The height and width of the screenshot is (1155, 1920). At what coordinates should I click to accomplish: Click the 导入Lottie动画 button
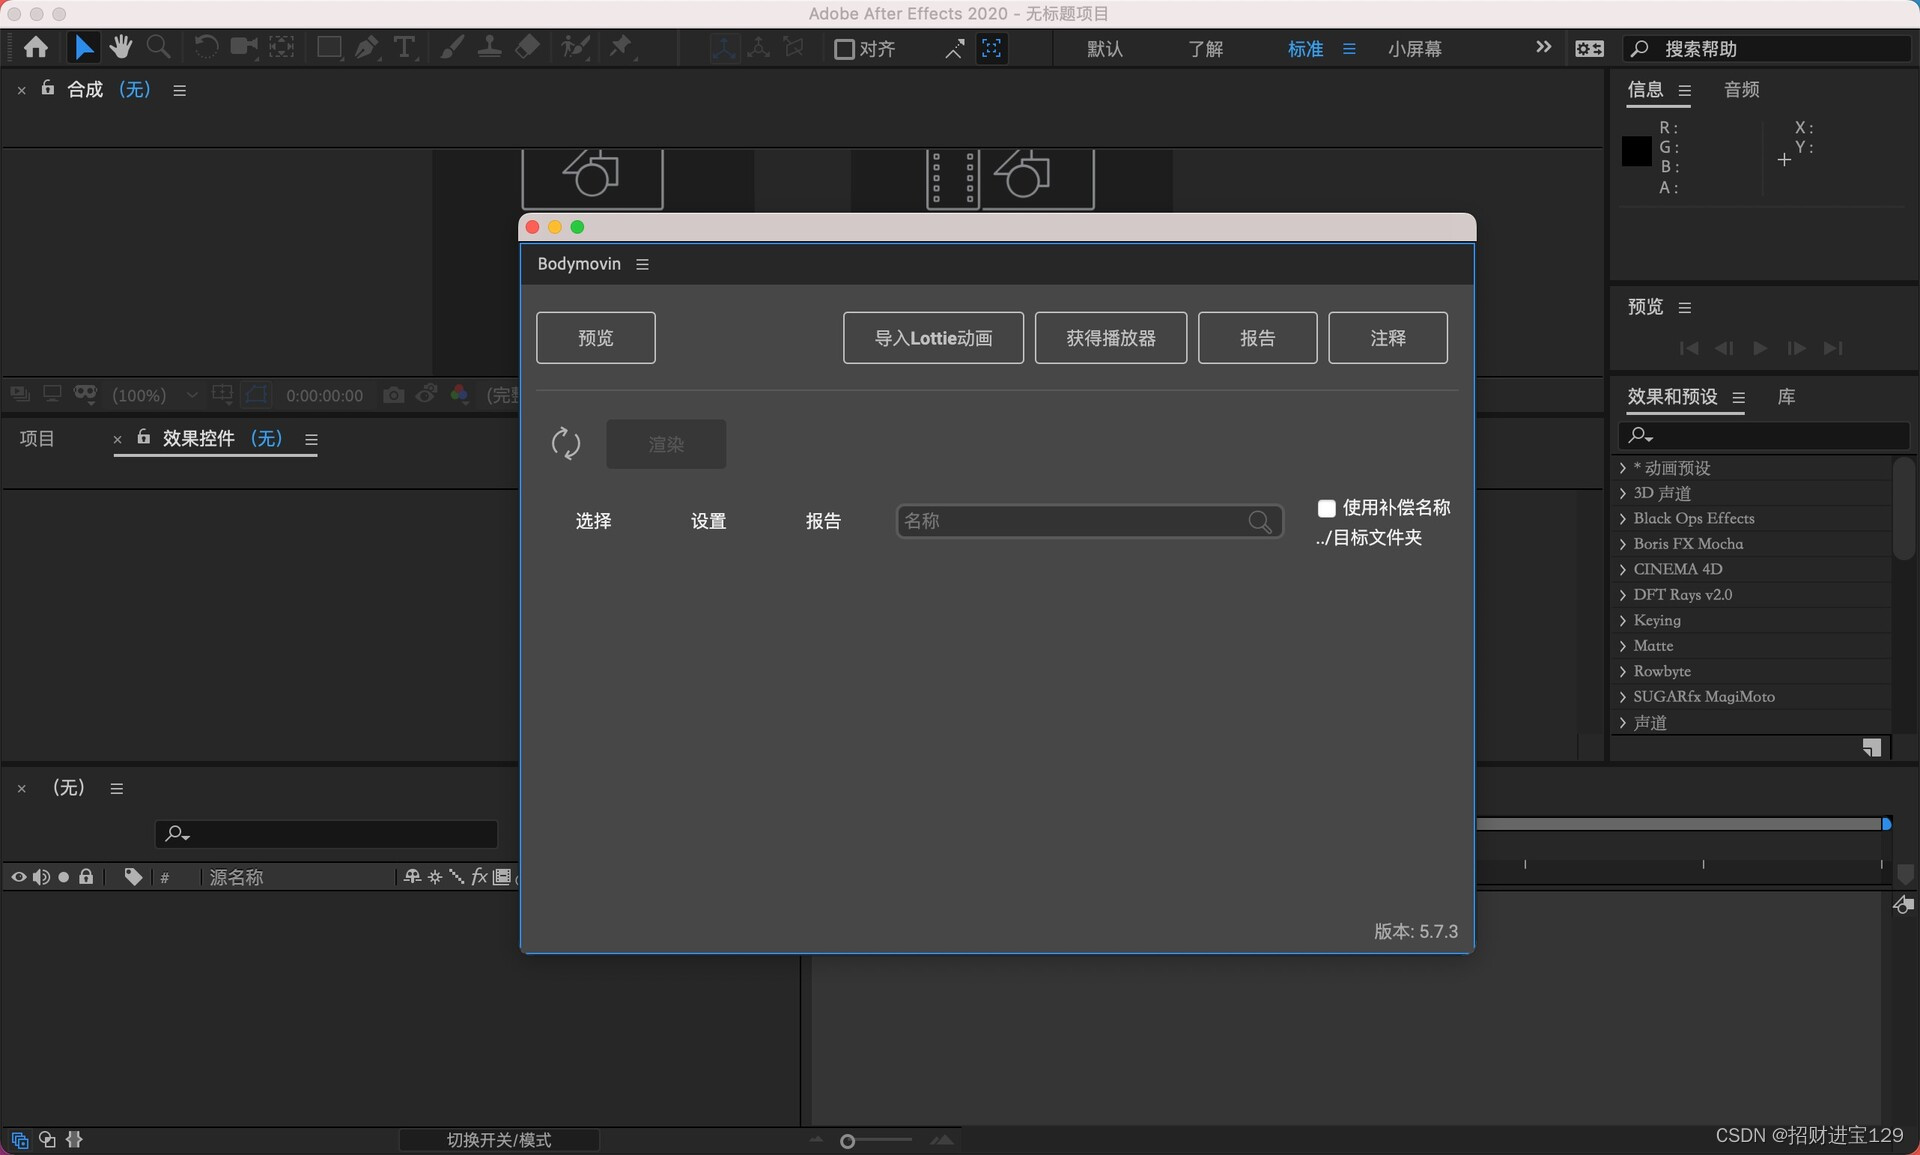tap(933, 338)
